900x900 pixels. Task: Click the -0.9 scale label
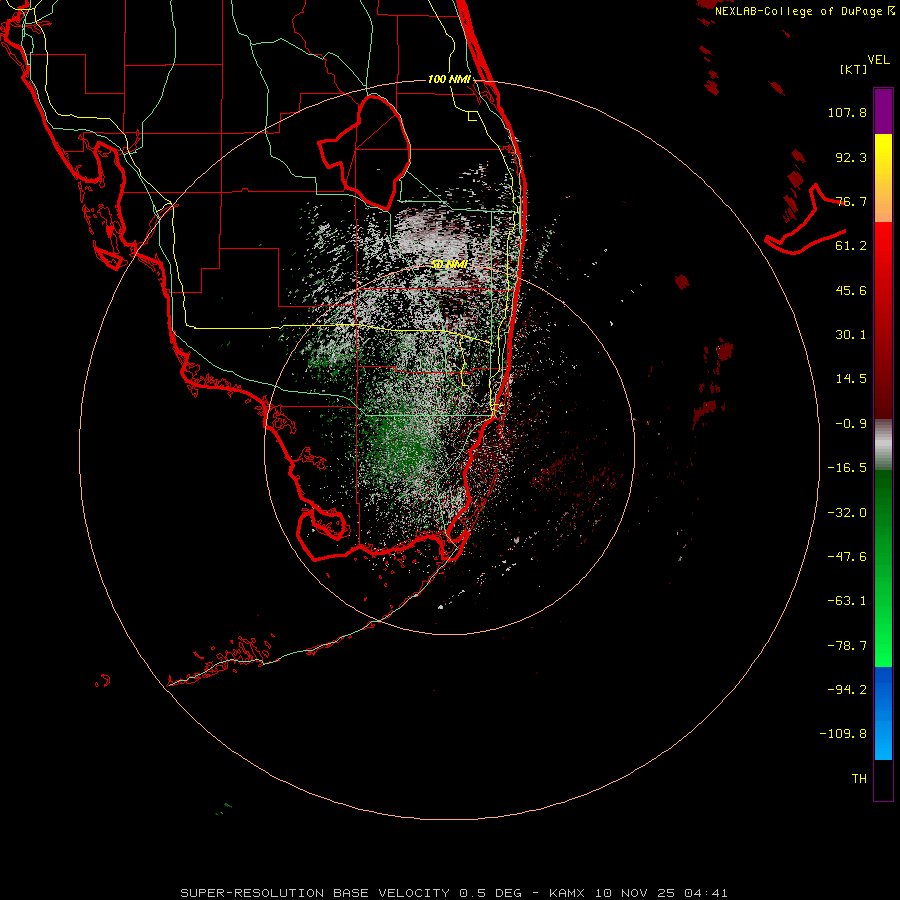[x=851, y=424]
